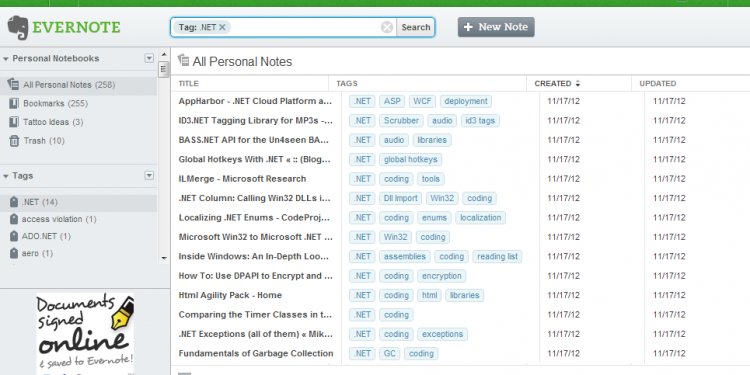Viewport: 750px width, 375px height.
Task: Select the aero tag icon
Action: (14, 254)
